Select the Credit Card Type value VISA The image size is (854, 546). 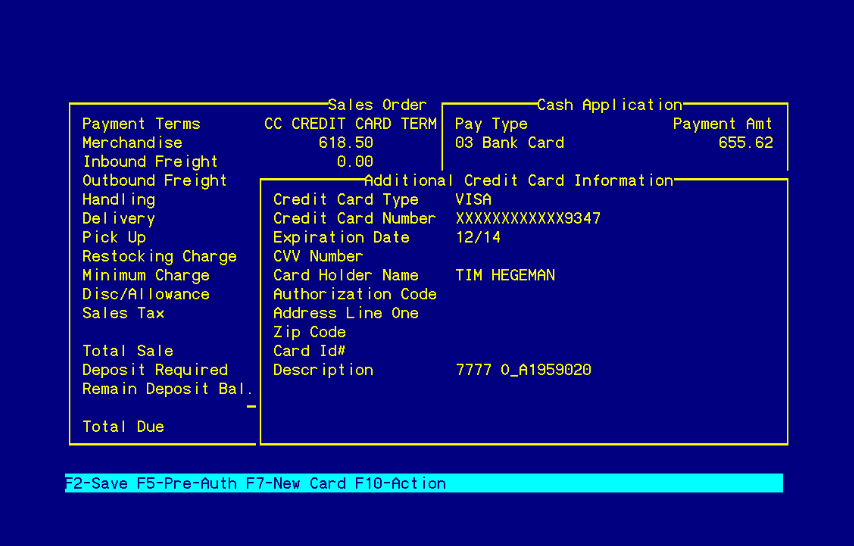[x=473, y=199]
